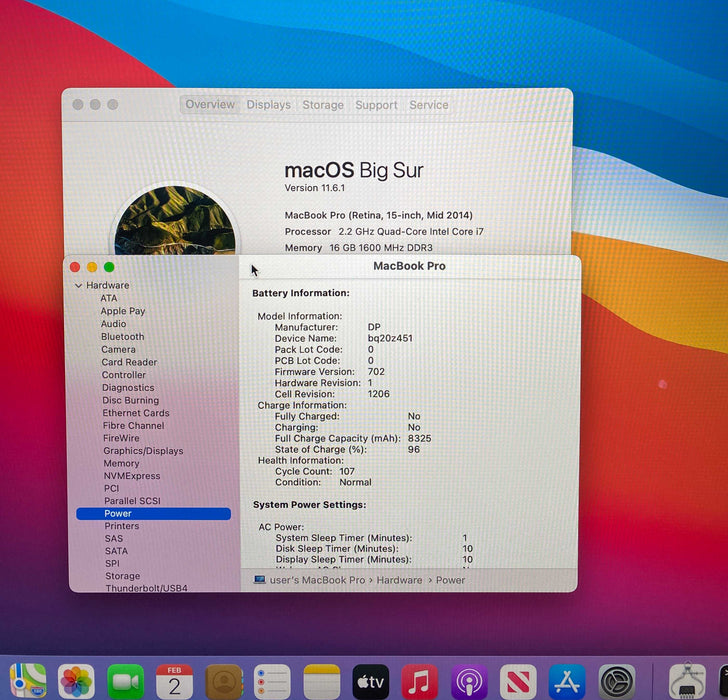728x700 pixels.
Task: Choose Ethernet Cards in the Hardware list
Action: point(136,413)
